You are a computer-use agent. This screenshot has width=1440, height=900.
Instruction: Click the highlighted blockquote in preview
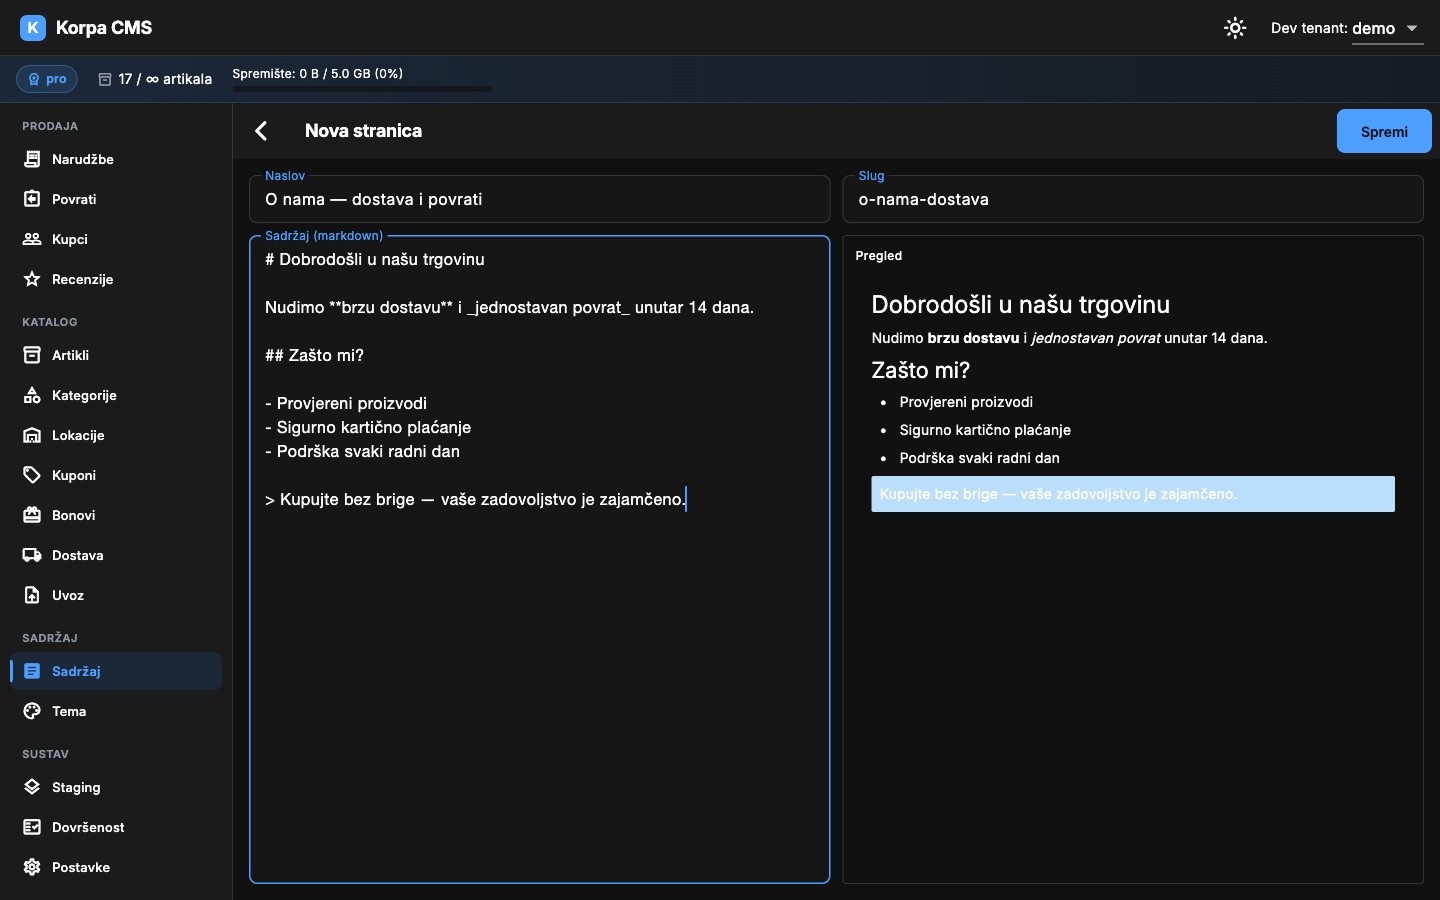click(1133, 494)
